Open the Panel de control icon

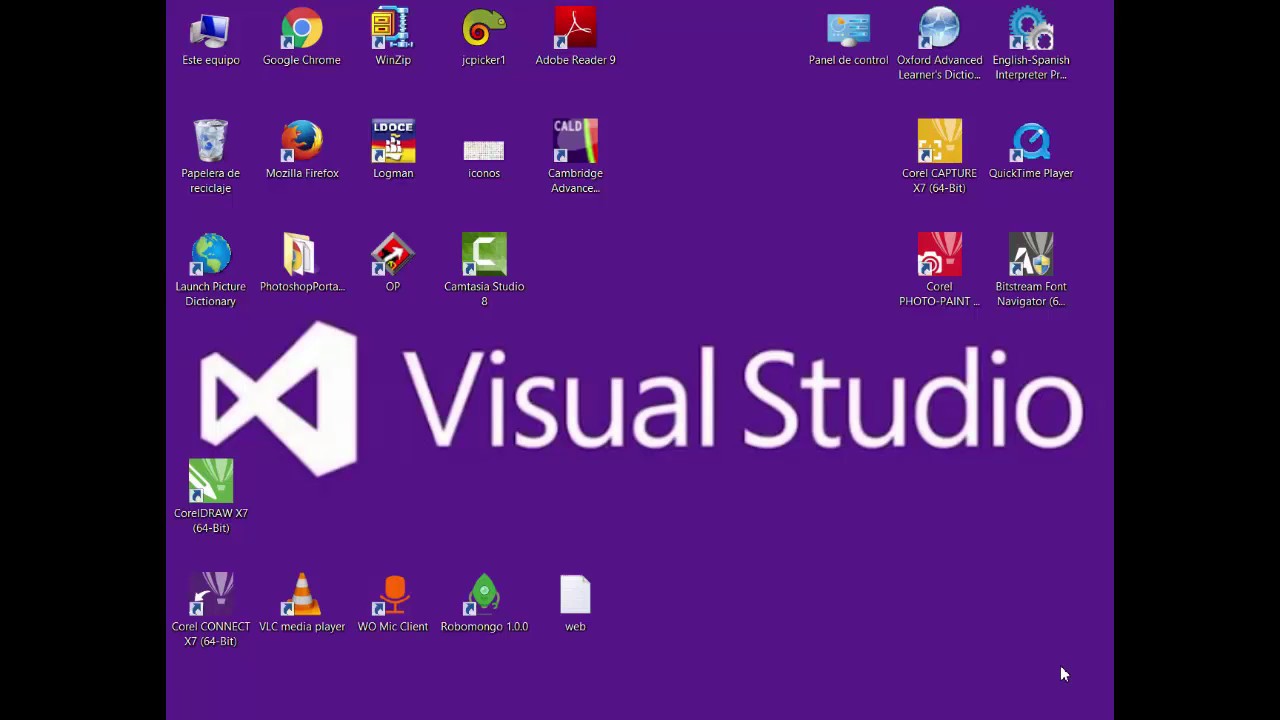click(848, 30)
